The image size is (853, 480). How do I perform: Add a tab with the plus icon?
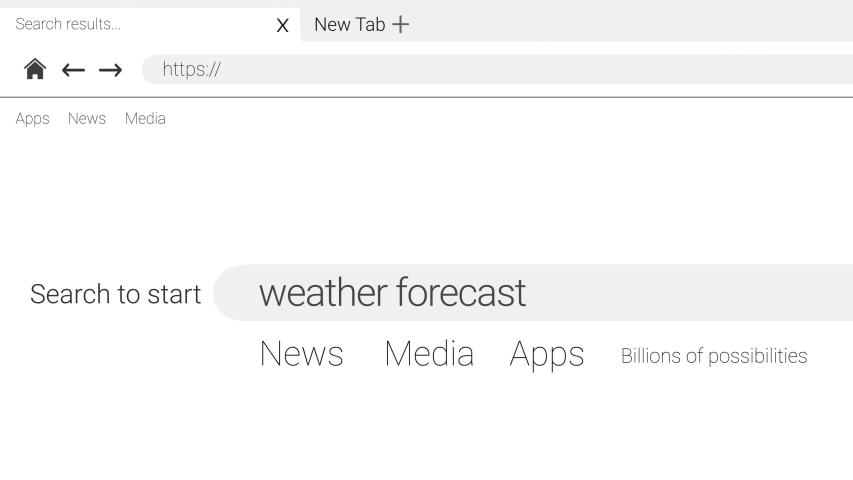coord(400,24)
